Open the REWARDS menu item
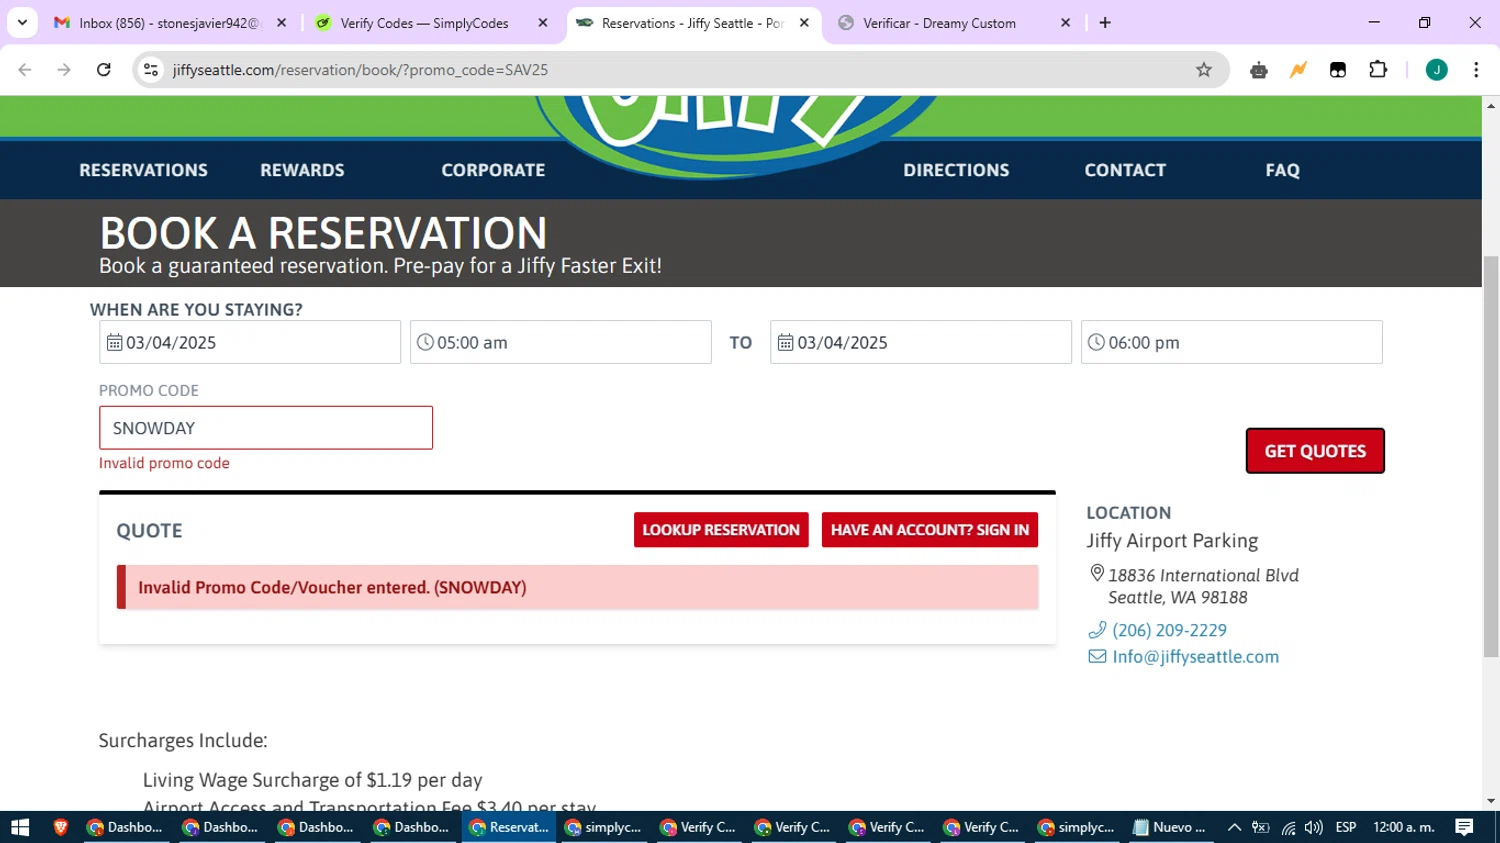 tap(302, 170)
